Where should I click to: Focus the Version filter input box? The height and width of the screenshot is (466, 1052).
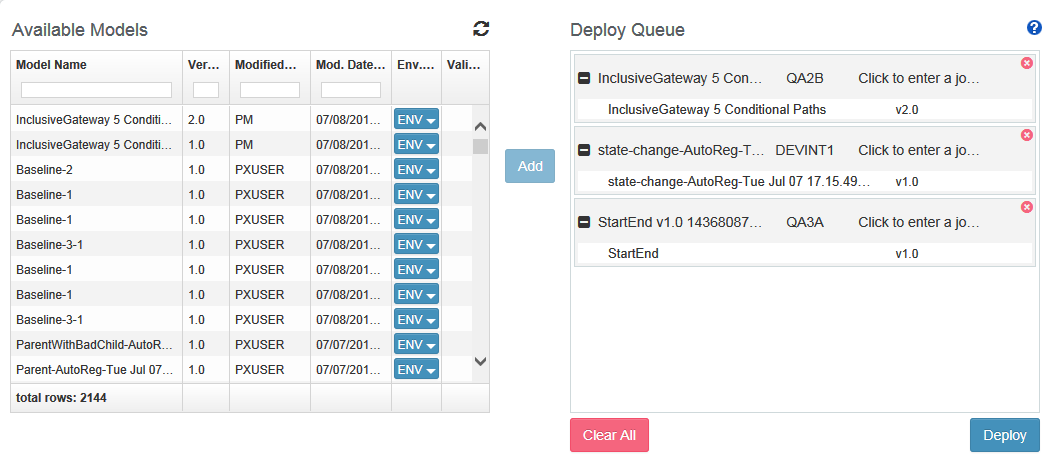coord(206,90)
